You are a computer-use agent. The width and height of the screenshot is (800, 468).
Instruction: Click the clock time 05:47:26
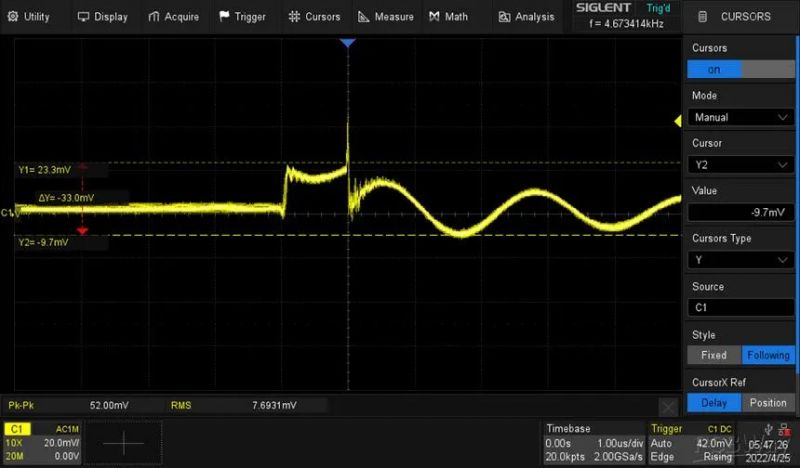coord(768,445)
